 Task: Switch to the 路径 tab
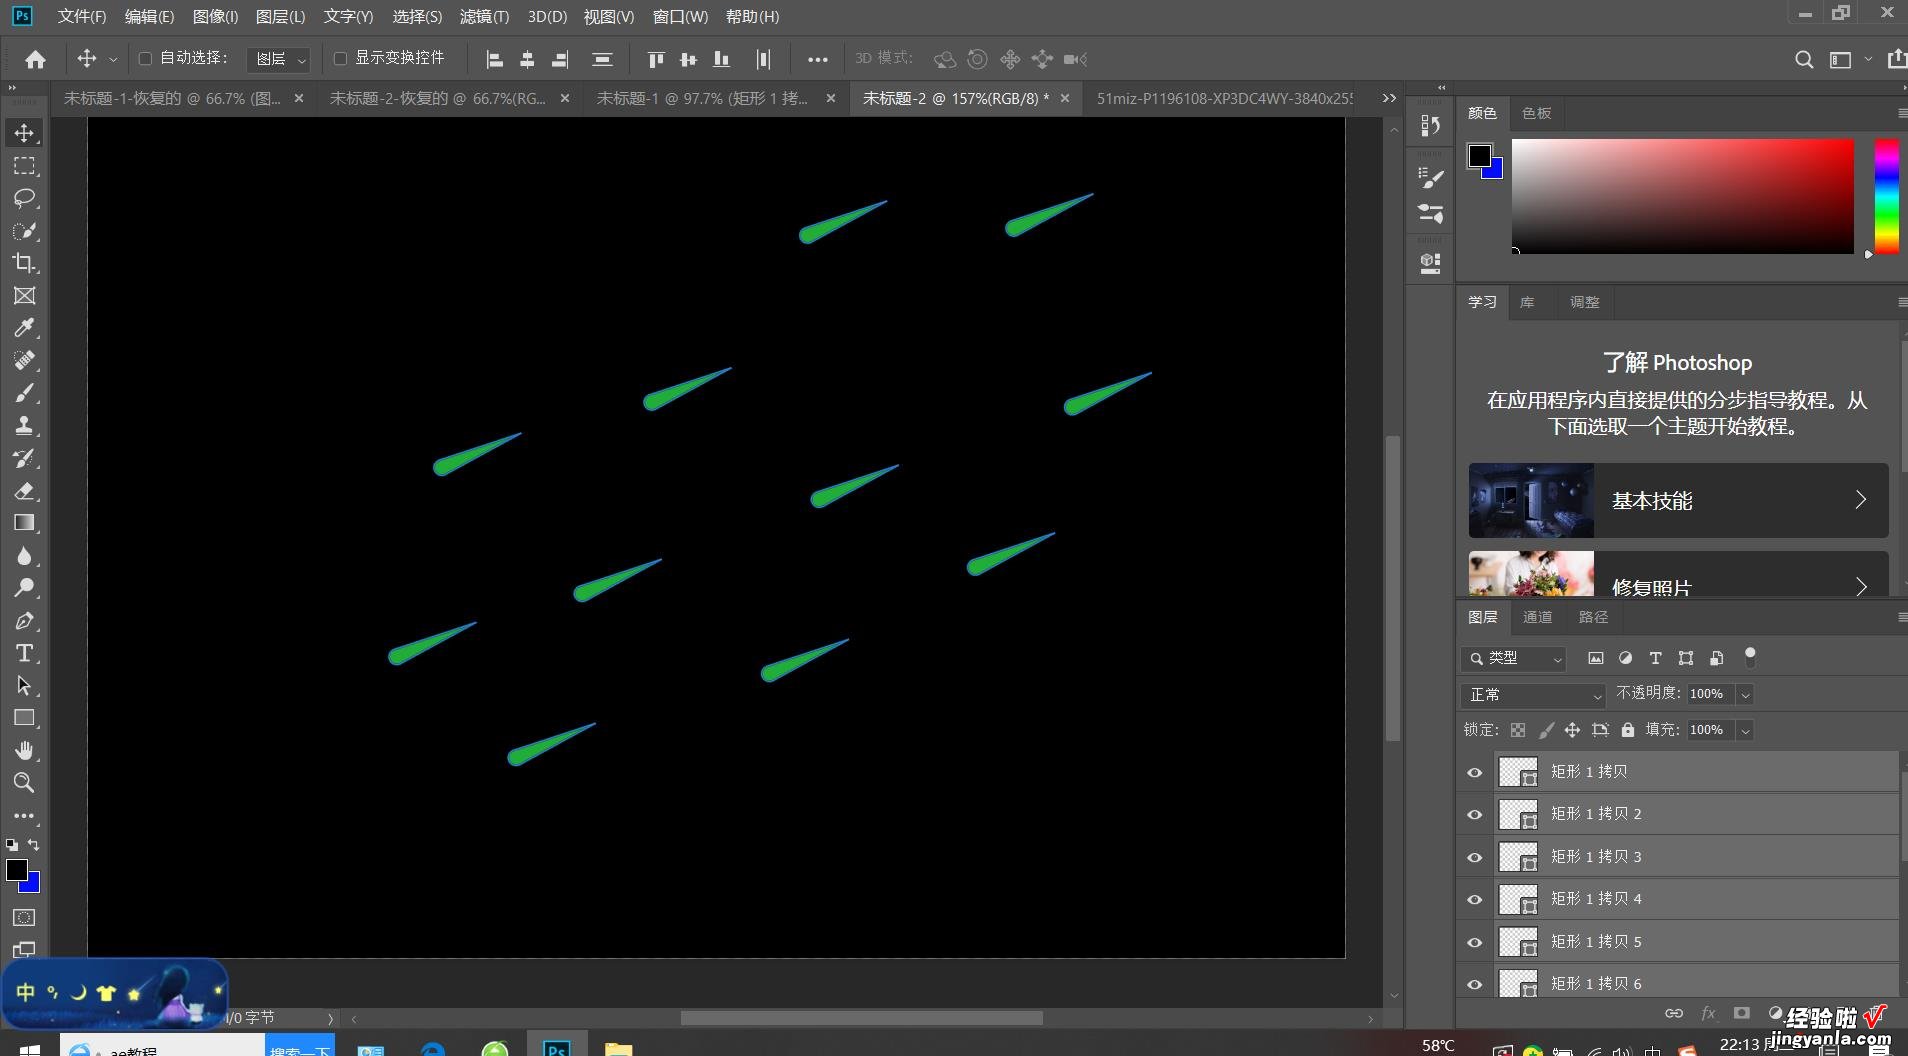coord(1593,617)
